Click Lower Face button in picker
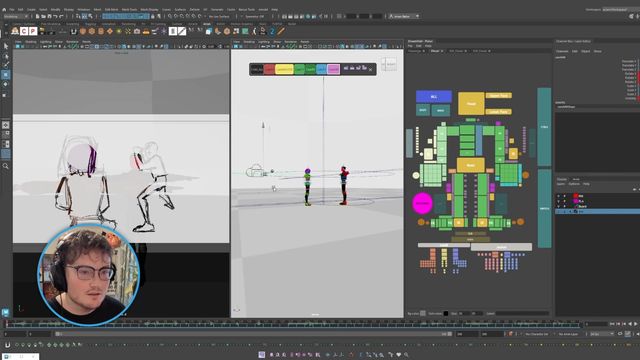The height and width of the screenshot is (360, 640). pyautogui.click(x=498, y=111)
